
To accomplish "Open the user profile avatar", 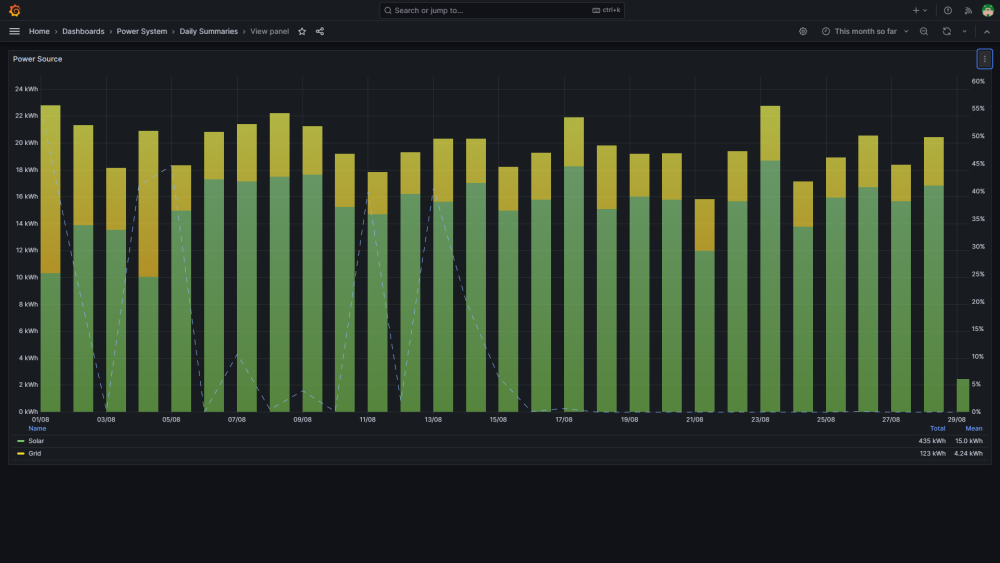I will [987, 10].
